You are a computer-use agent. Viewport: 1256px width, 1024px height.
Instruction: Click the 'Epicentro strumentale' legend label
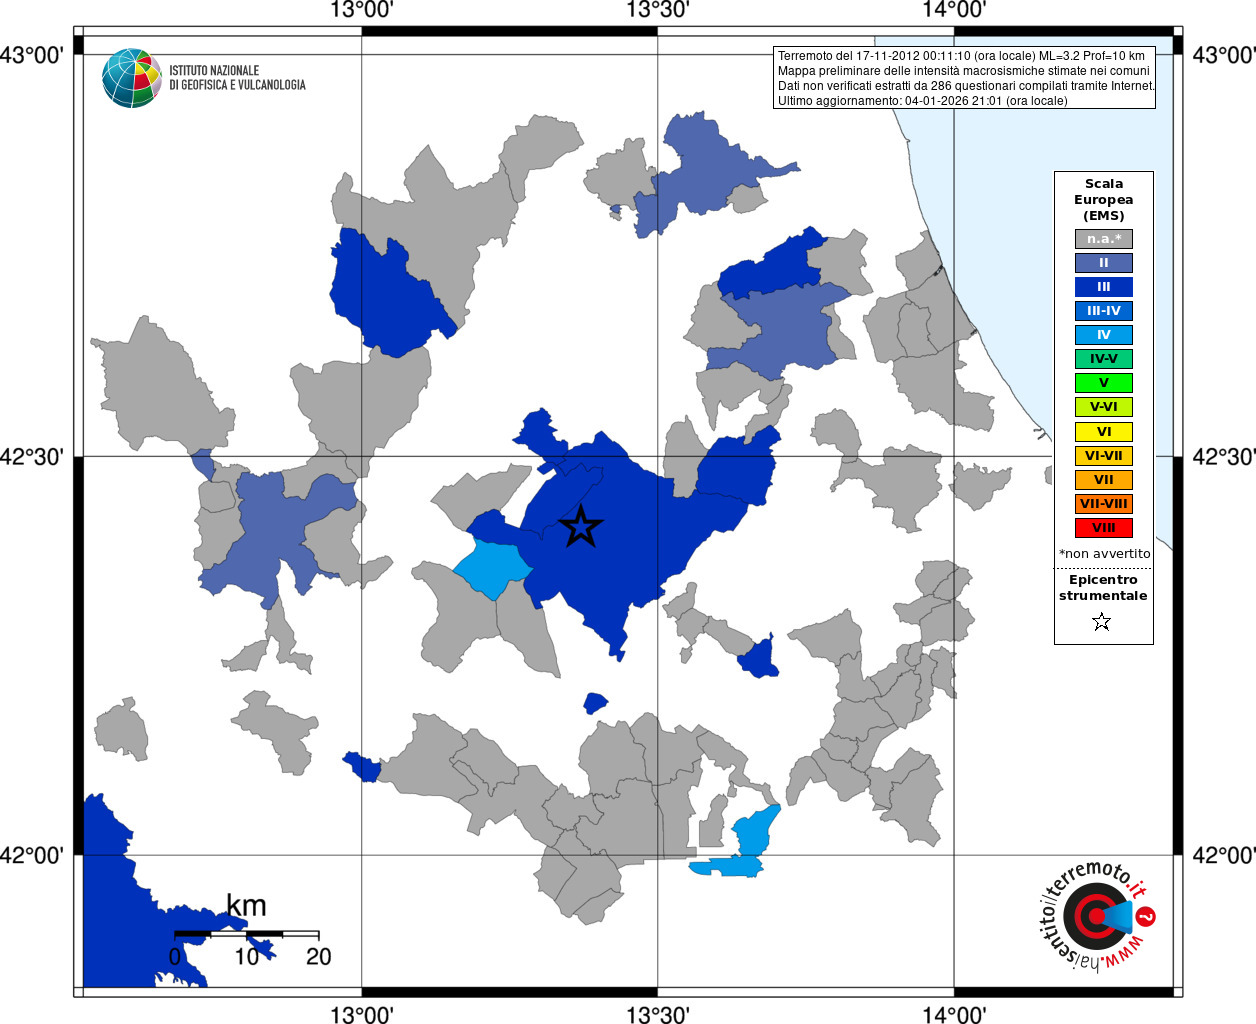point(1103,587)
